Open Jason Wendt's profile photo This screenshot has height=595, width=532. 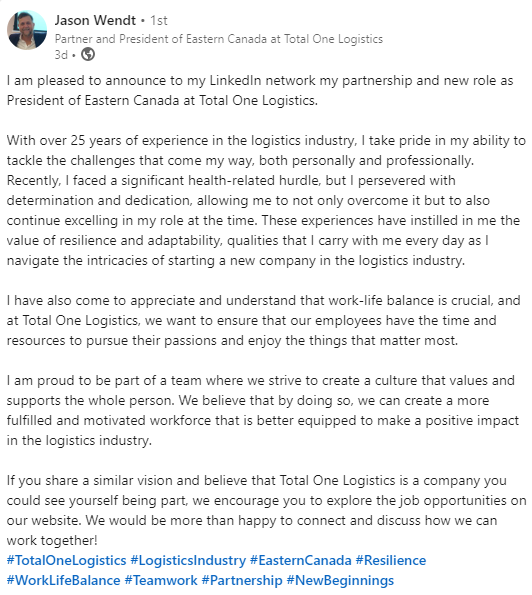tap(27, 30)
